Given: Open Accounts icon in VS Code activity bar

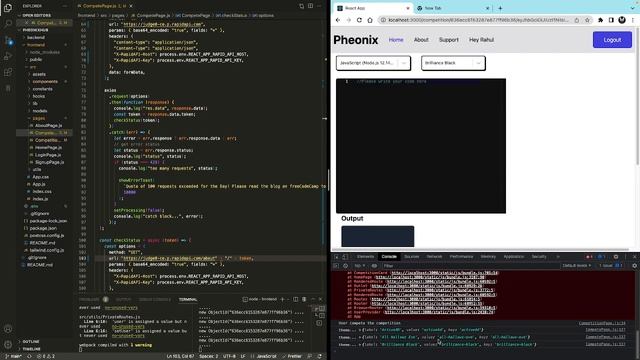Looking at the screenshot, I should click(x=8, y=329).
